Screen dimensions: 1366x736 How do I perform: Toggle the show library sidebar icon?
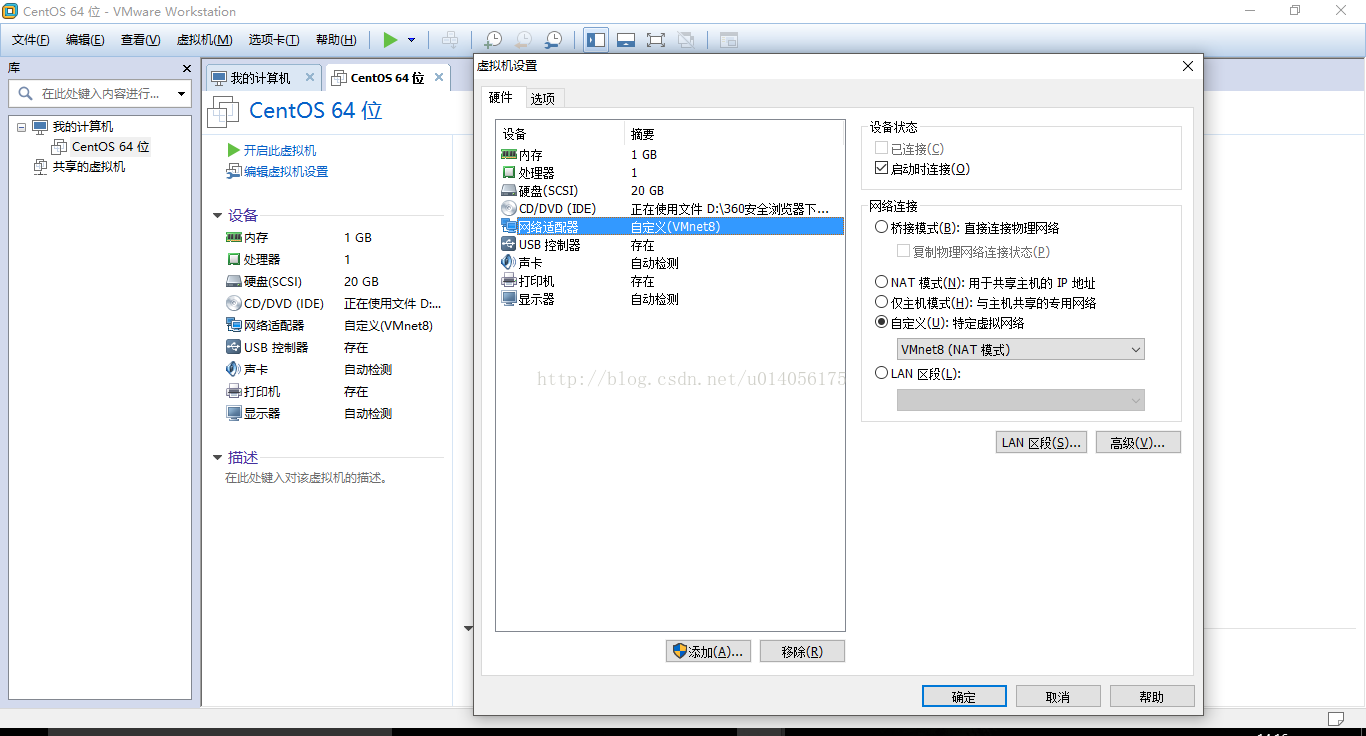(x=596, y=40)
